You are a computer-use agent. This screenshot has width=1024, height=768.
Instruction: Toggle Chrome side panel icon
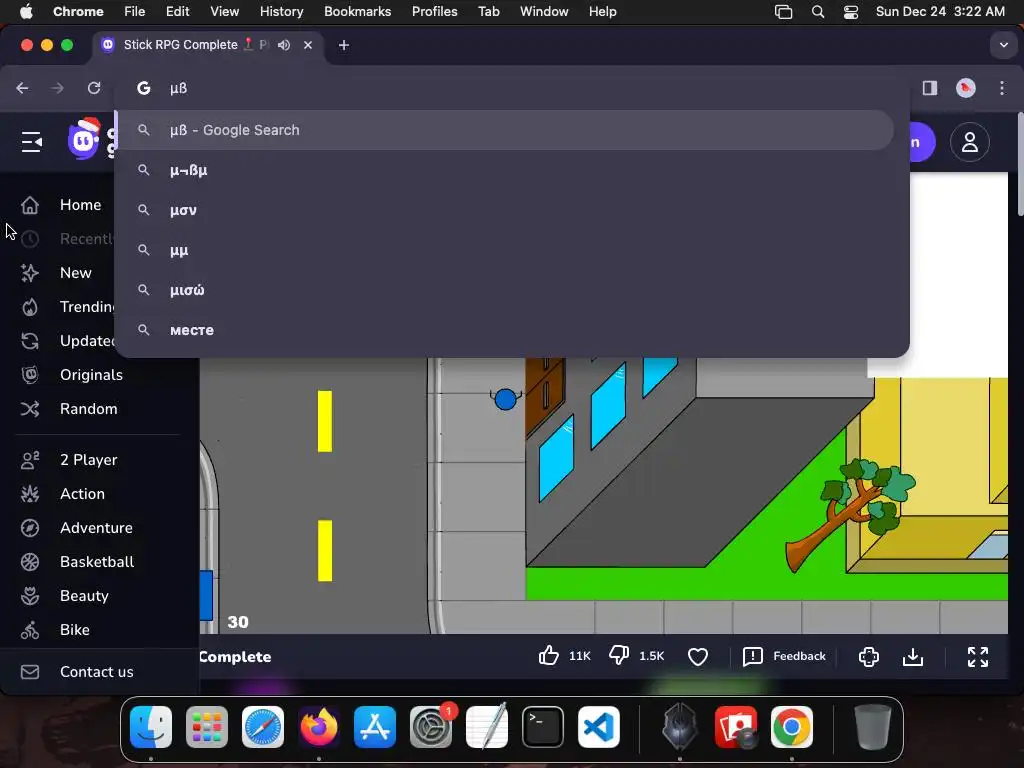click(929, 88)
